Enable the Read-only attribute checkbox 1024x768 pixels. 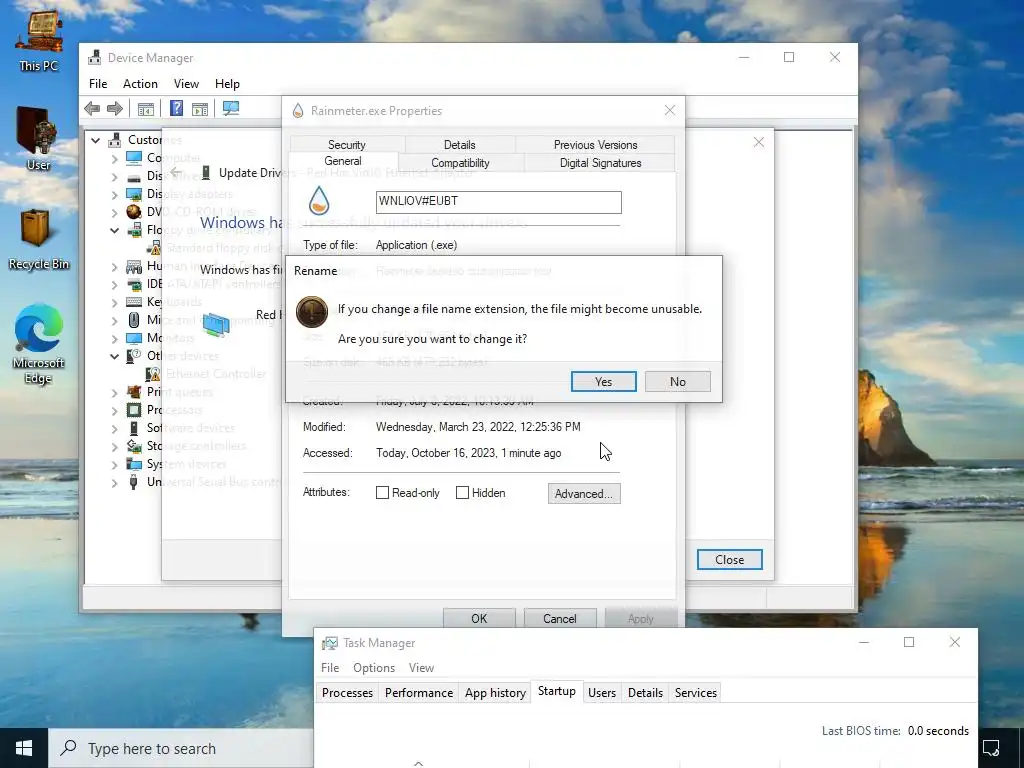point(383,492)
